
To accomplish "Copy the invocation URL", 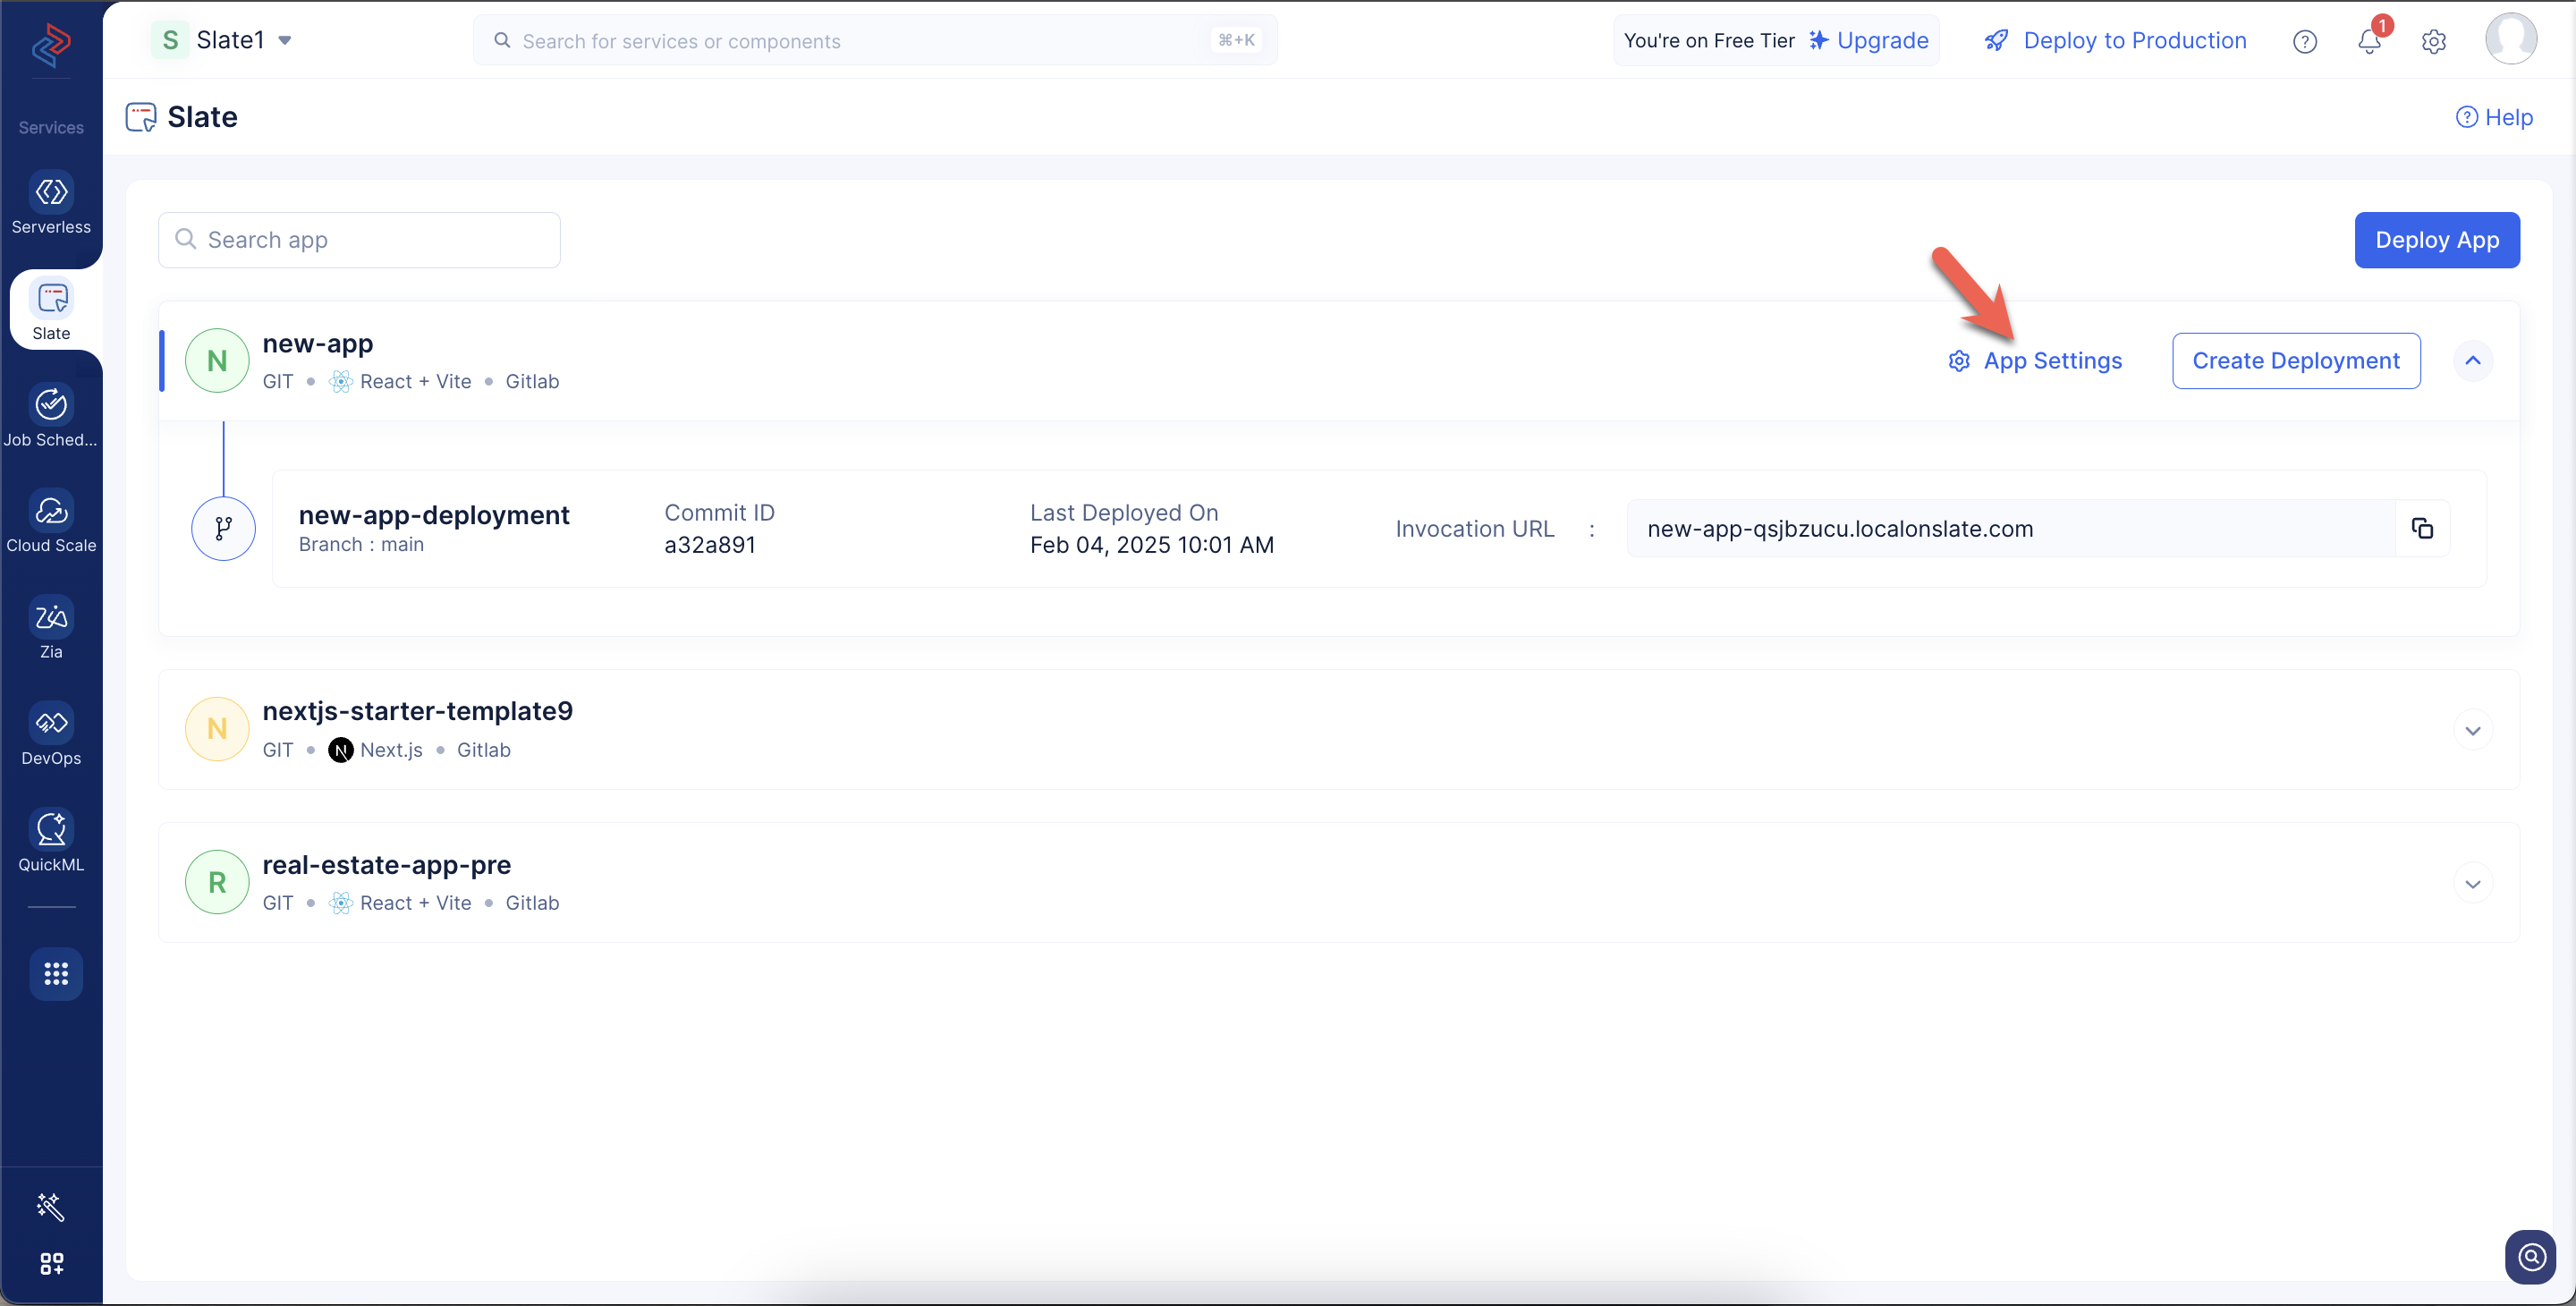I will click(2421, 529).
